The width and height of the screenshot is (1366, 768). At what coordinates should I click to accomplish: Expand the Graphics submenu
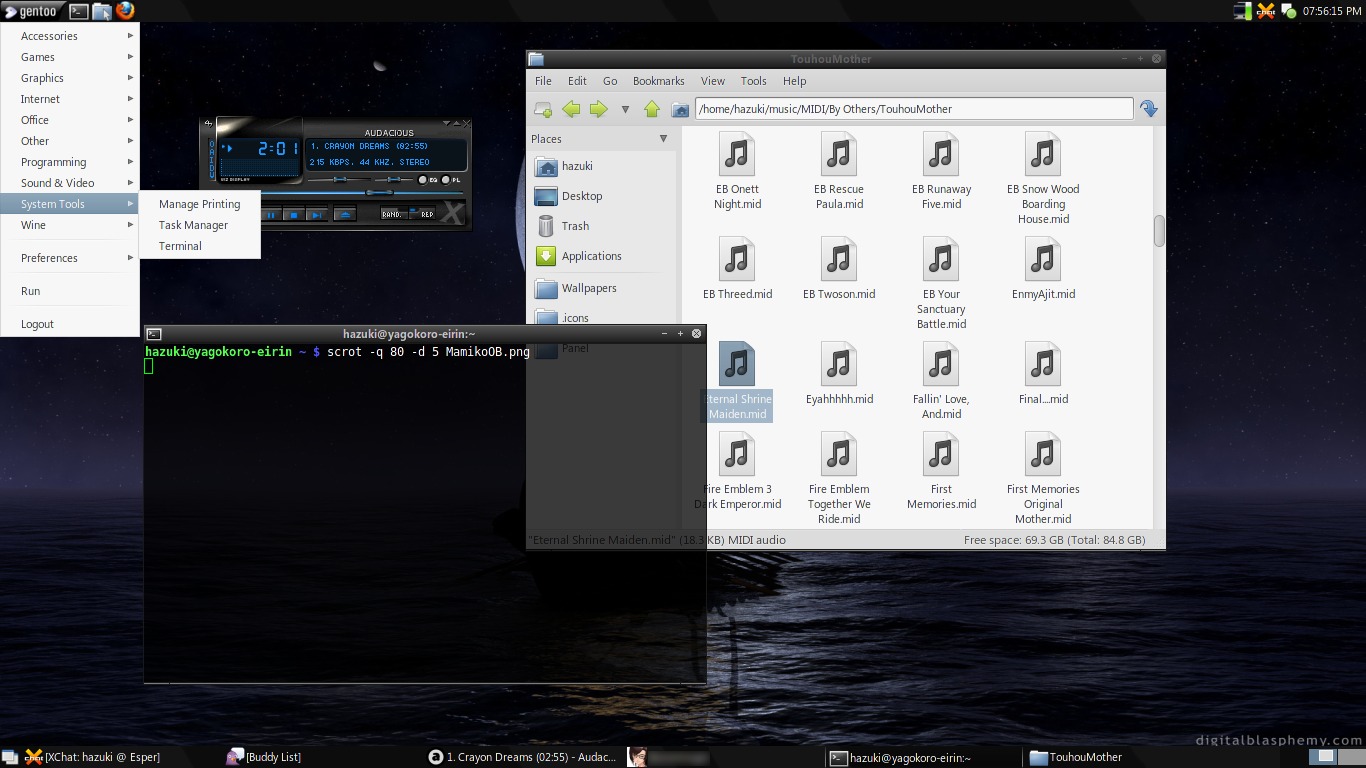70,78
